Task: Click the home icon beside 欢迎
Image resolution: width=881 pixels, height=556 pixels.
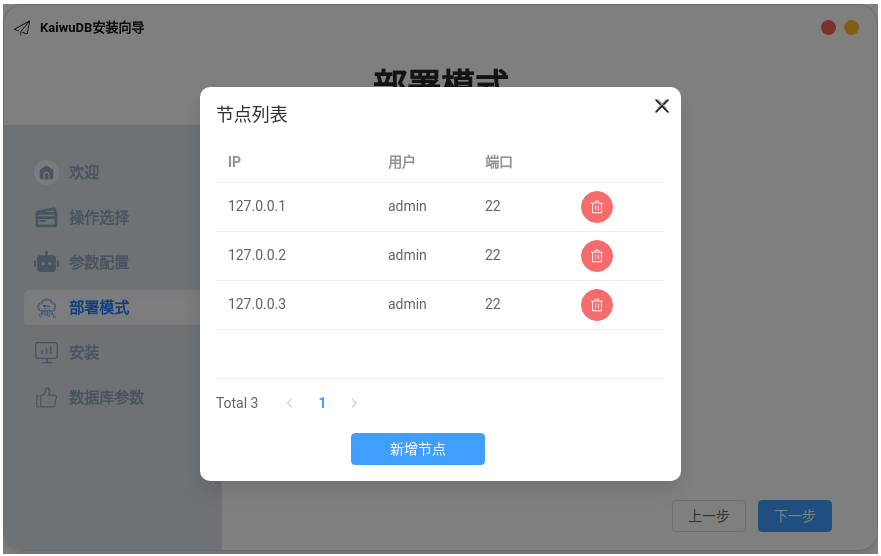Action: click(x=46, y=173)
